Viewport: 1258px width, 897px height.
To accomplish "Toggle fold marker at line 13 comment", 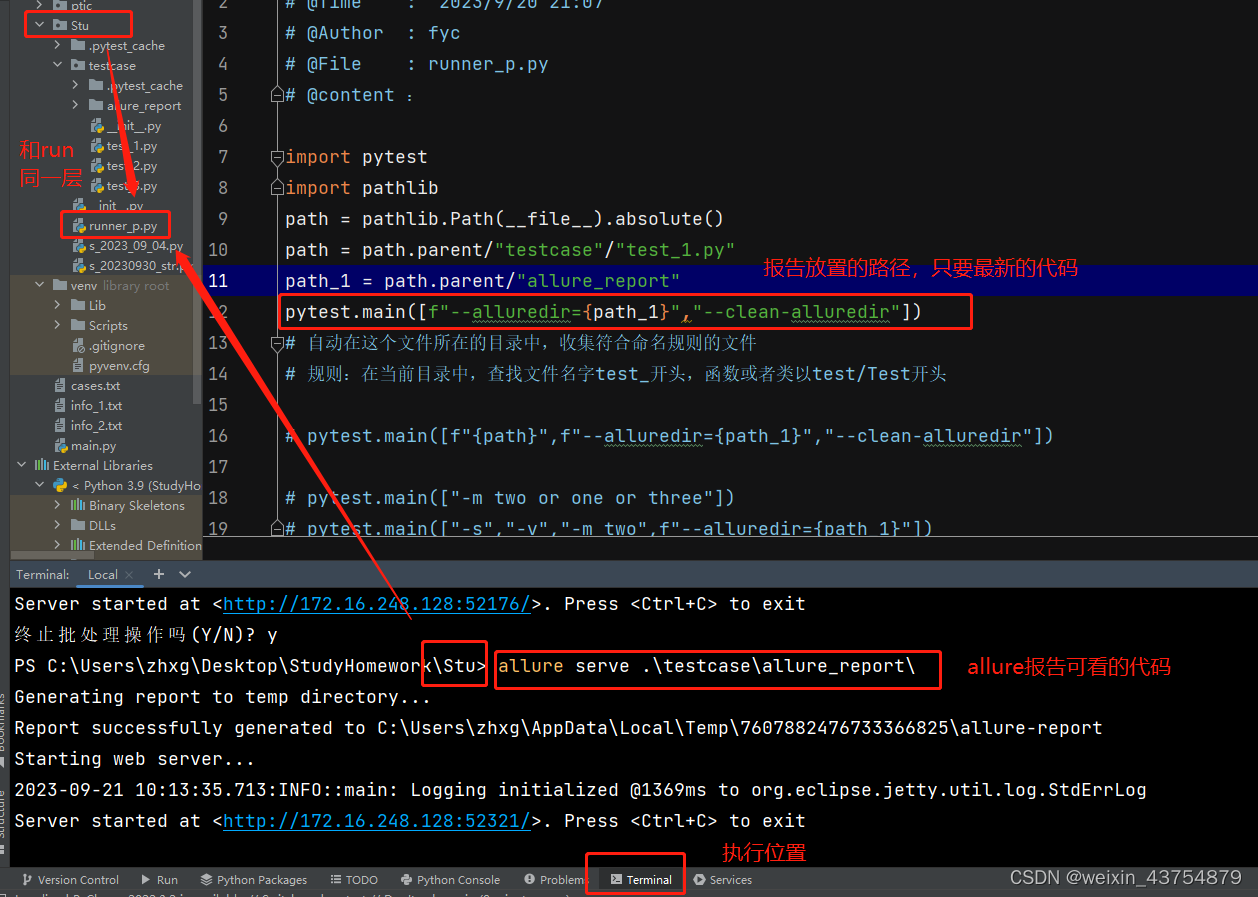I will pyautogui.click(x=277, y=343).
